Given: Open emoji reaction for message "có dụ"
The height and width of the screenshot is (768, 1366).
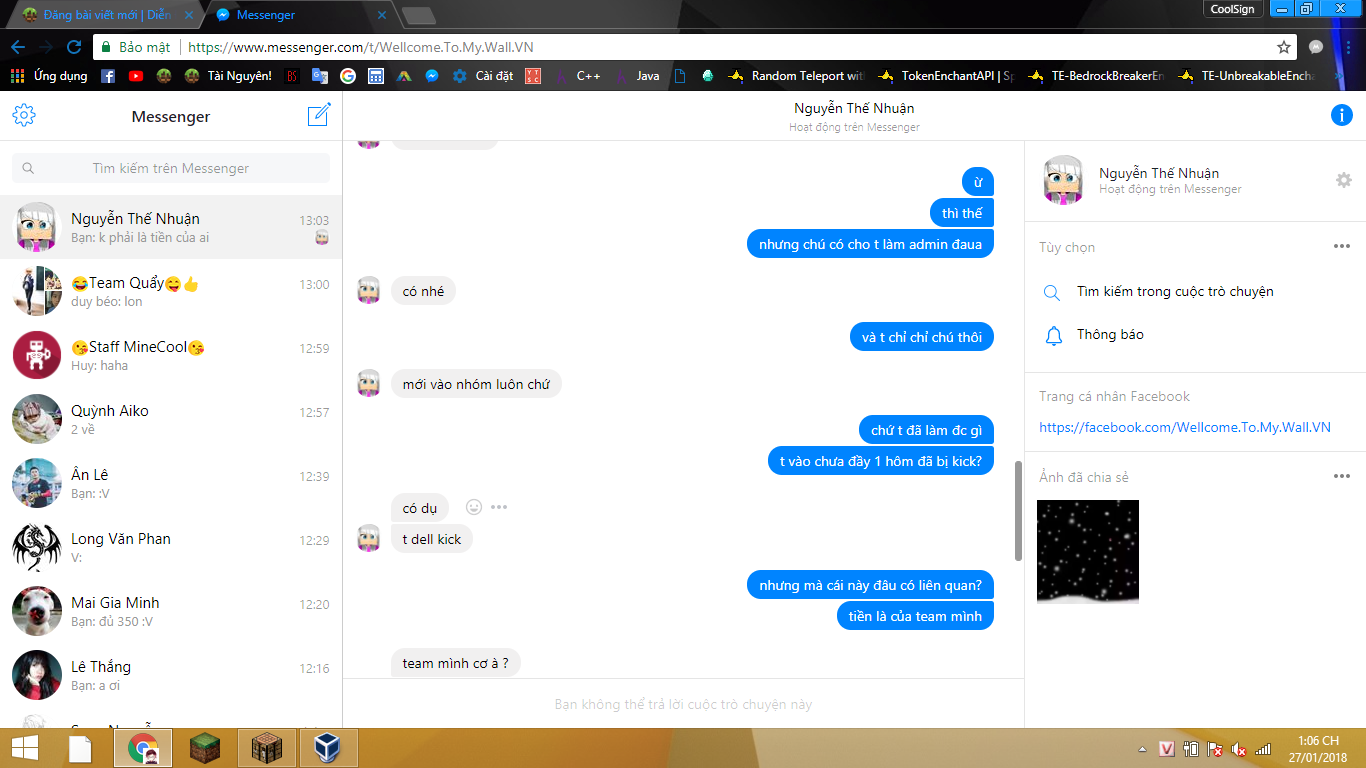Looking at the screenshot, I should click(x=474, y=507).
